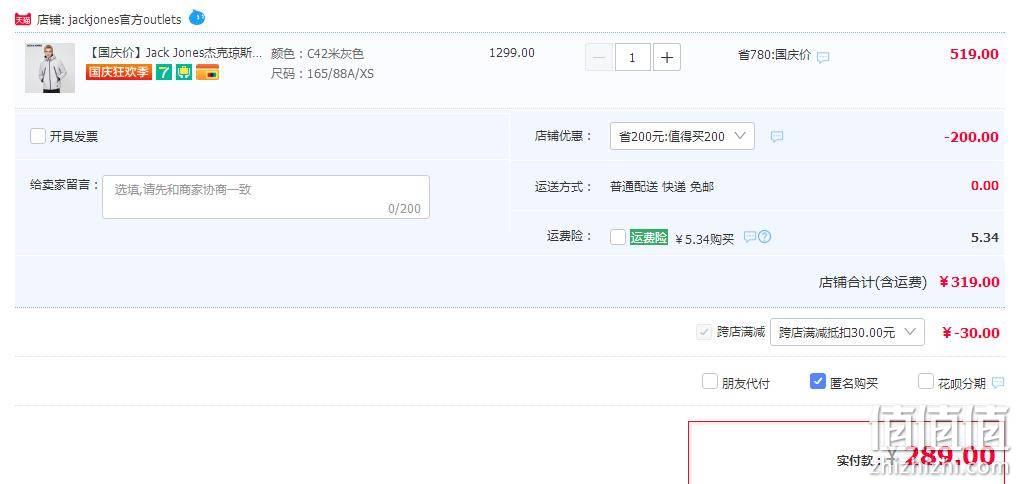Increase quantity with the plus button
The height and width of the screenshot is (484, 1019).
click(667, 58)
